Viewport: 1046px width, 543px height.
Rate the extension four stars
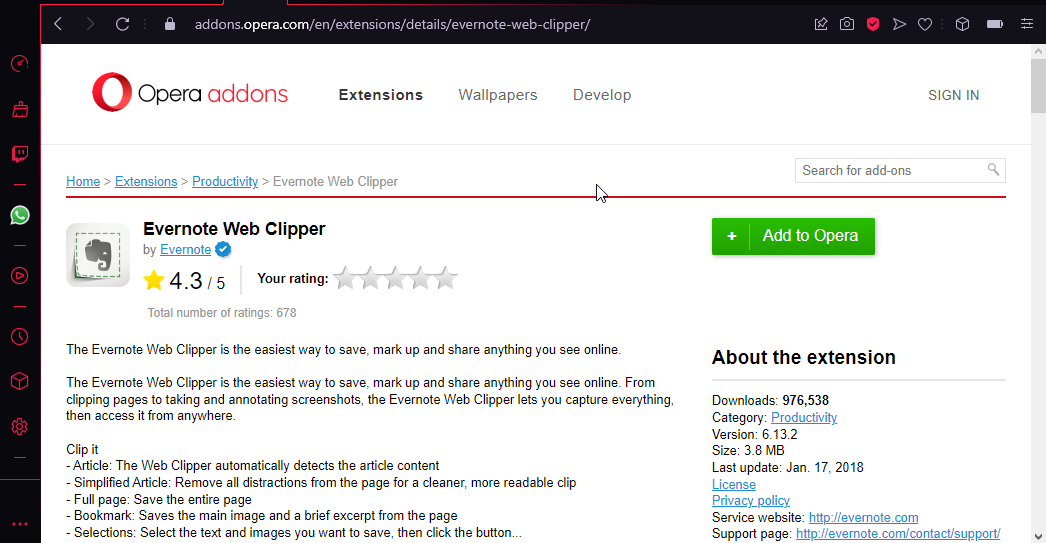click(x=421, y=278)
